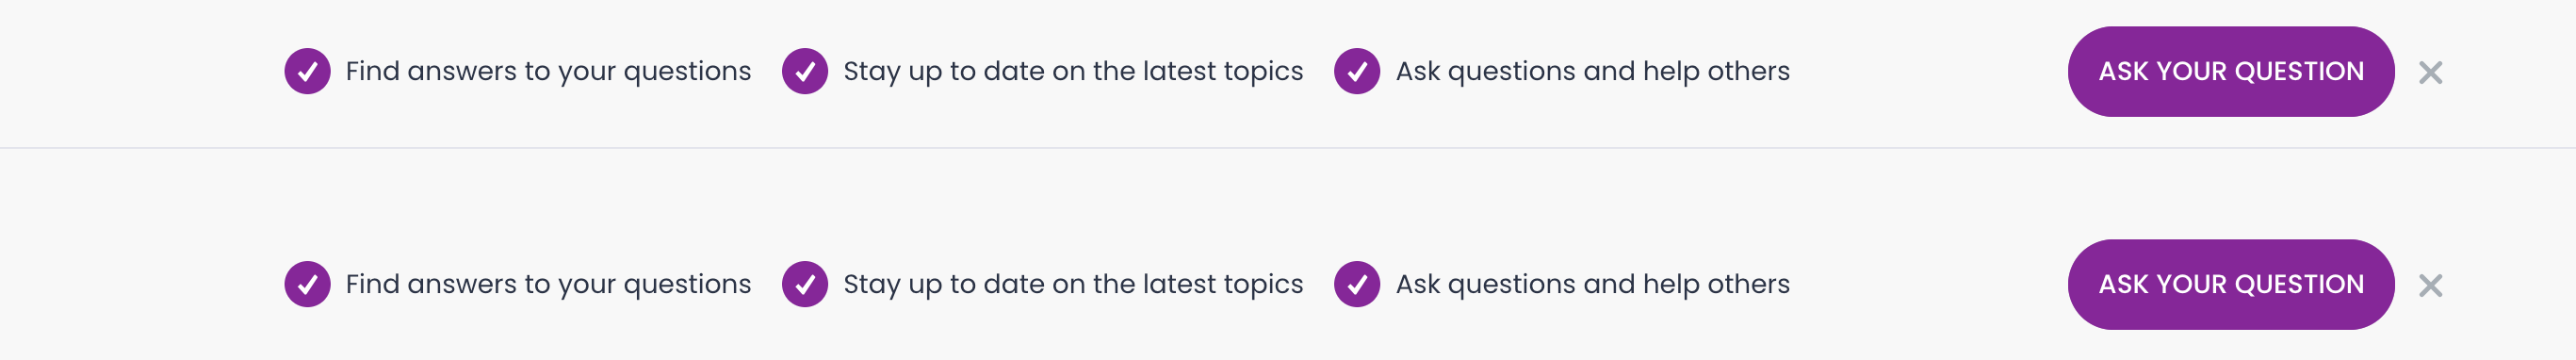
Task: Select 'Ask questions and help others' text in first banner
Action: pos(1593,72)
